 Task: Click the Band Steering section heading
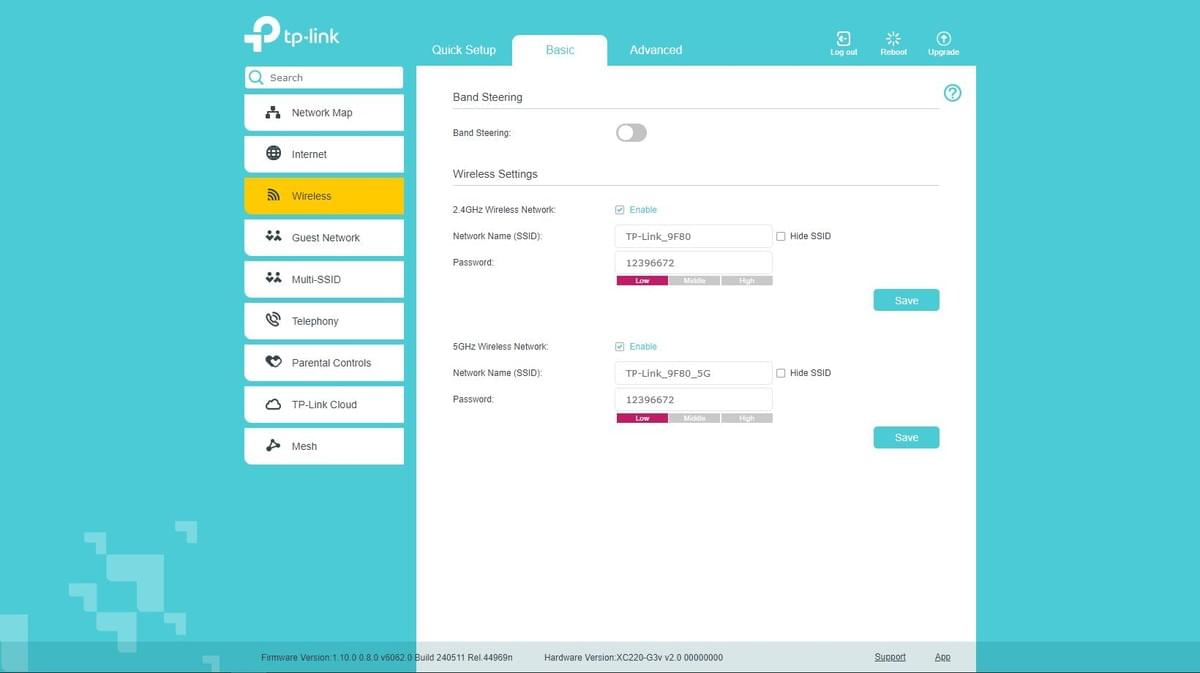(x=488, y=97)
